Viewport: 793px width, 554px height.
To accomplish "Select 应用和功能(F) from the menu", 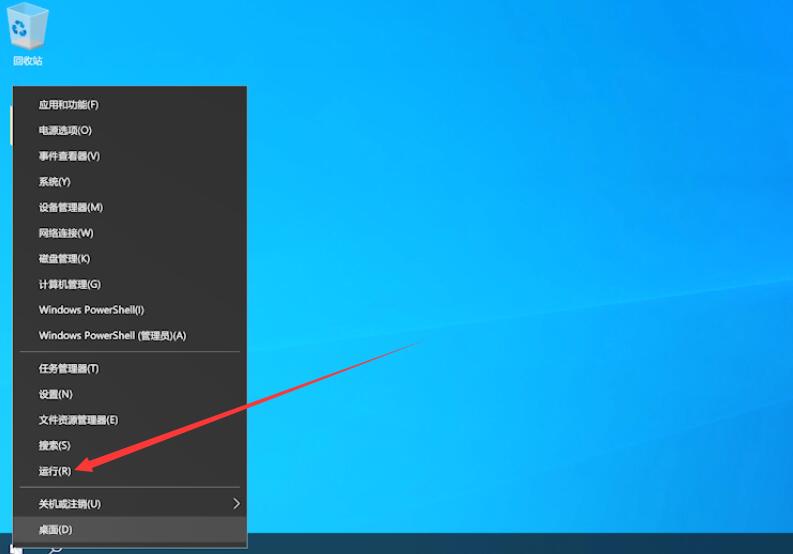I will 130,105.
